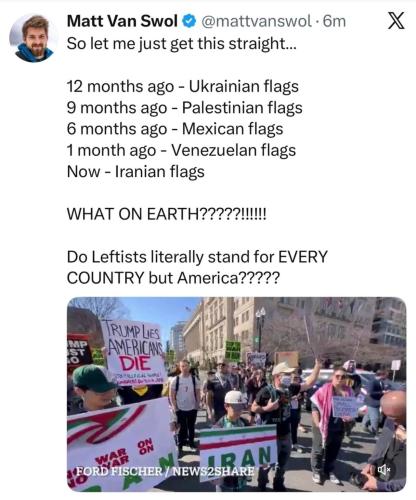Click the blue verified checkmark badge
This screenshot has height=500, width=416.
tap(189, 21)
